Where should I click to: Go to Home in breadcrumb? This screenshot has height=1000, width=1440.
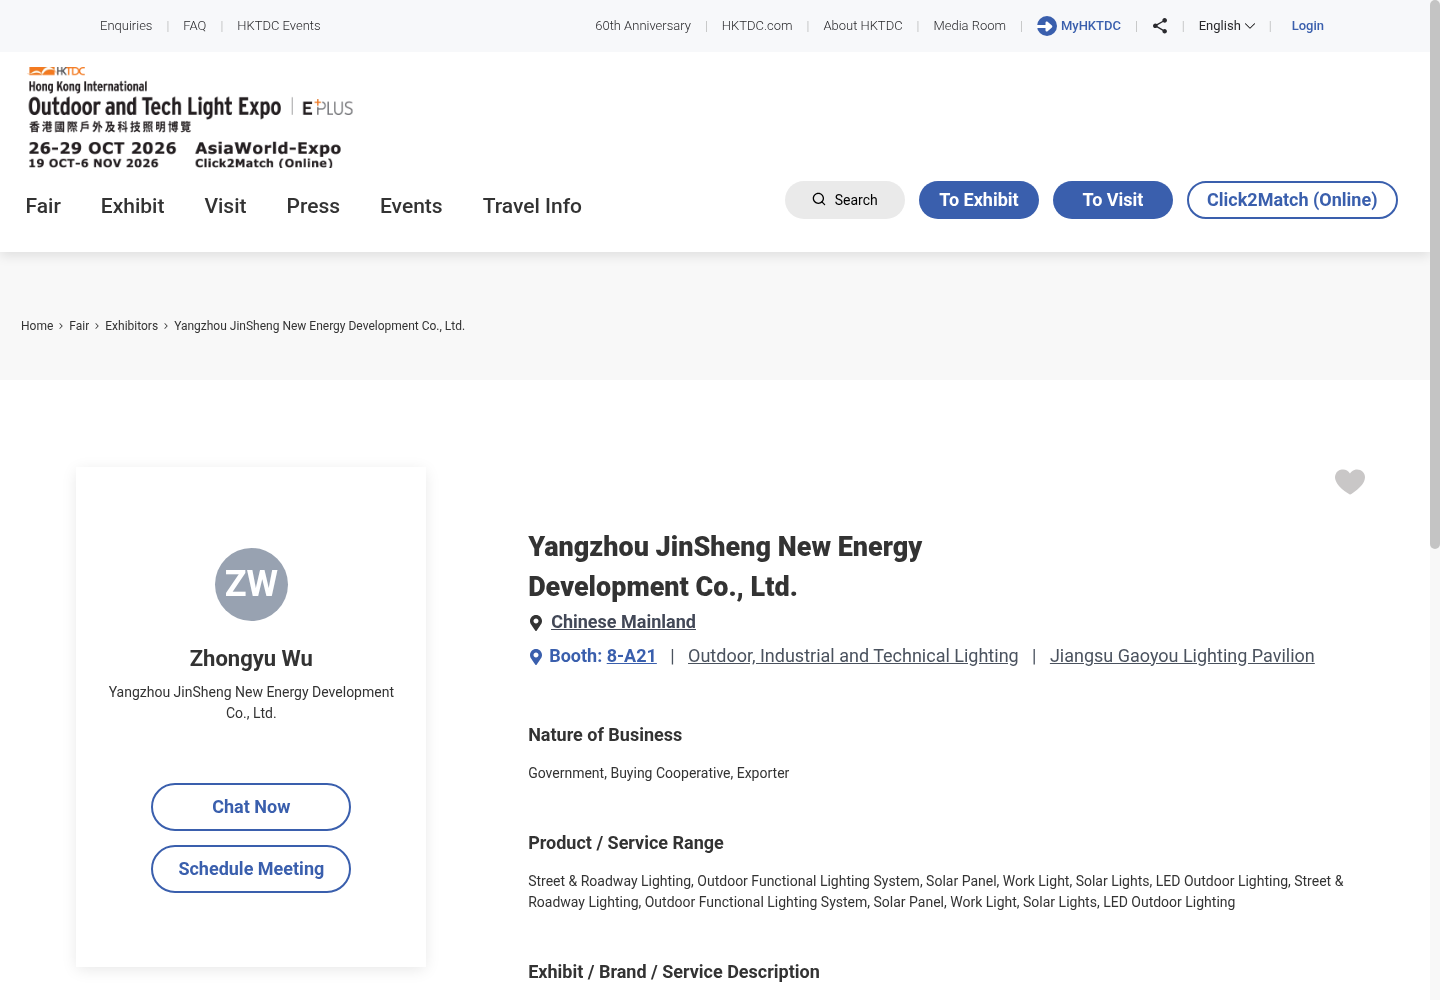click(x=37, y=326)
